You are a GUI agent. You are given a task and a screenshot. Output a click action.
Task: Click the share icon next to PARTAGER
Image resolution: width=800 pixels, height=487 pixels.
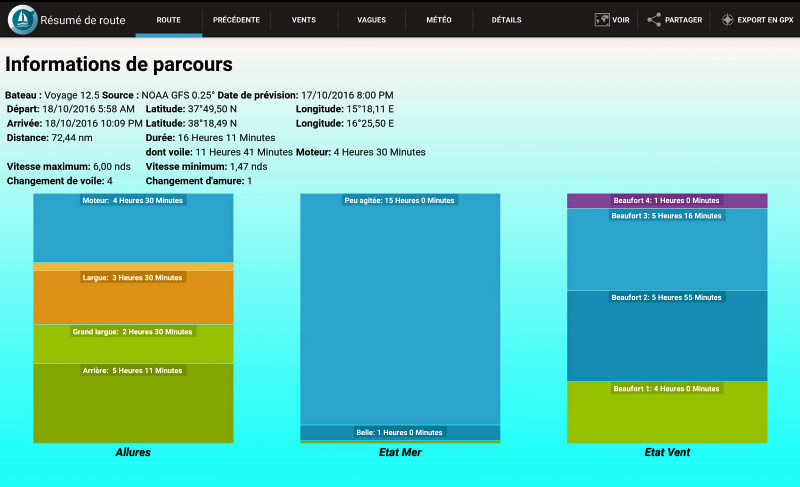tap(654, 20)
